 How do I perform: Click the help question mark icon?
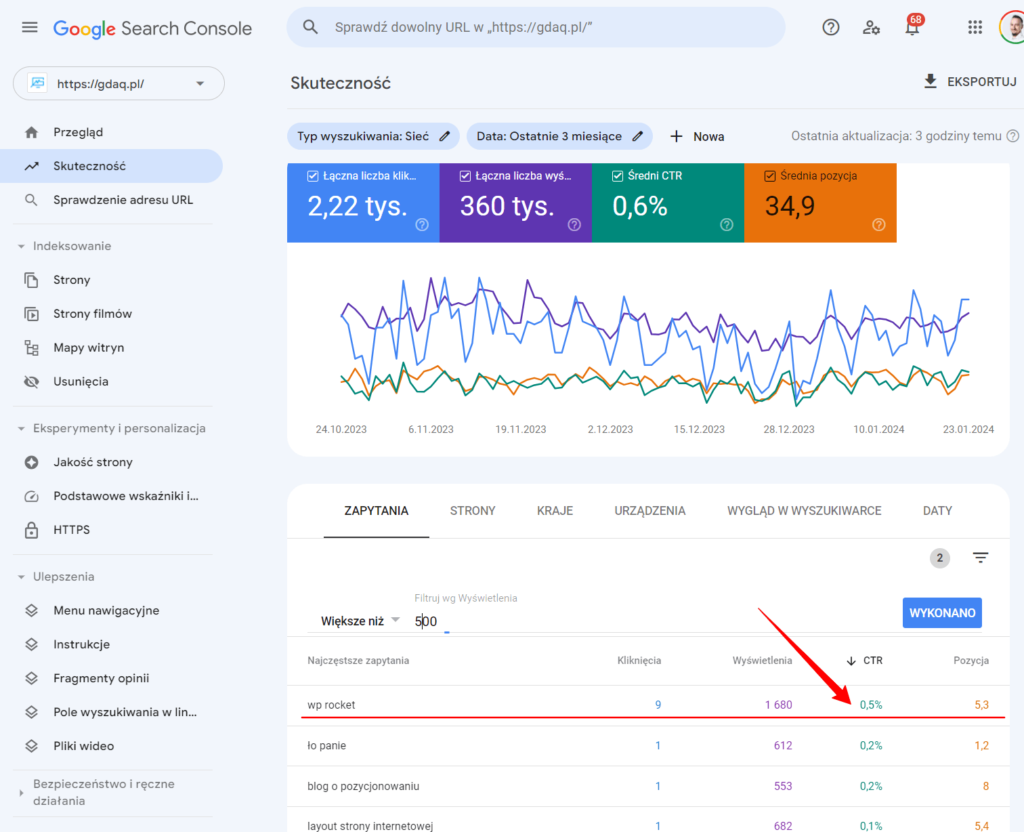click(831, 28)
